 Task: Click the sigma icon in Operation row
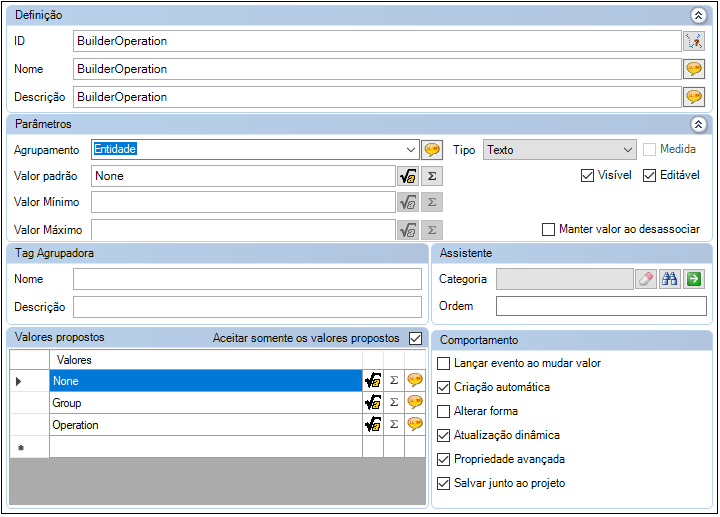[x=394, y=425]
